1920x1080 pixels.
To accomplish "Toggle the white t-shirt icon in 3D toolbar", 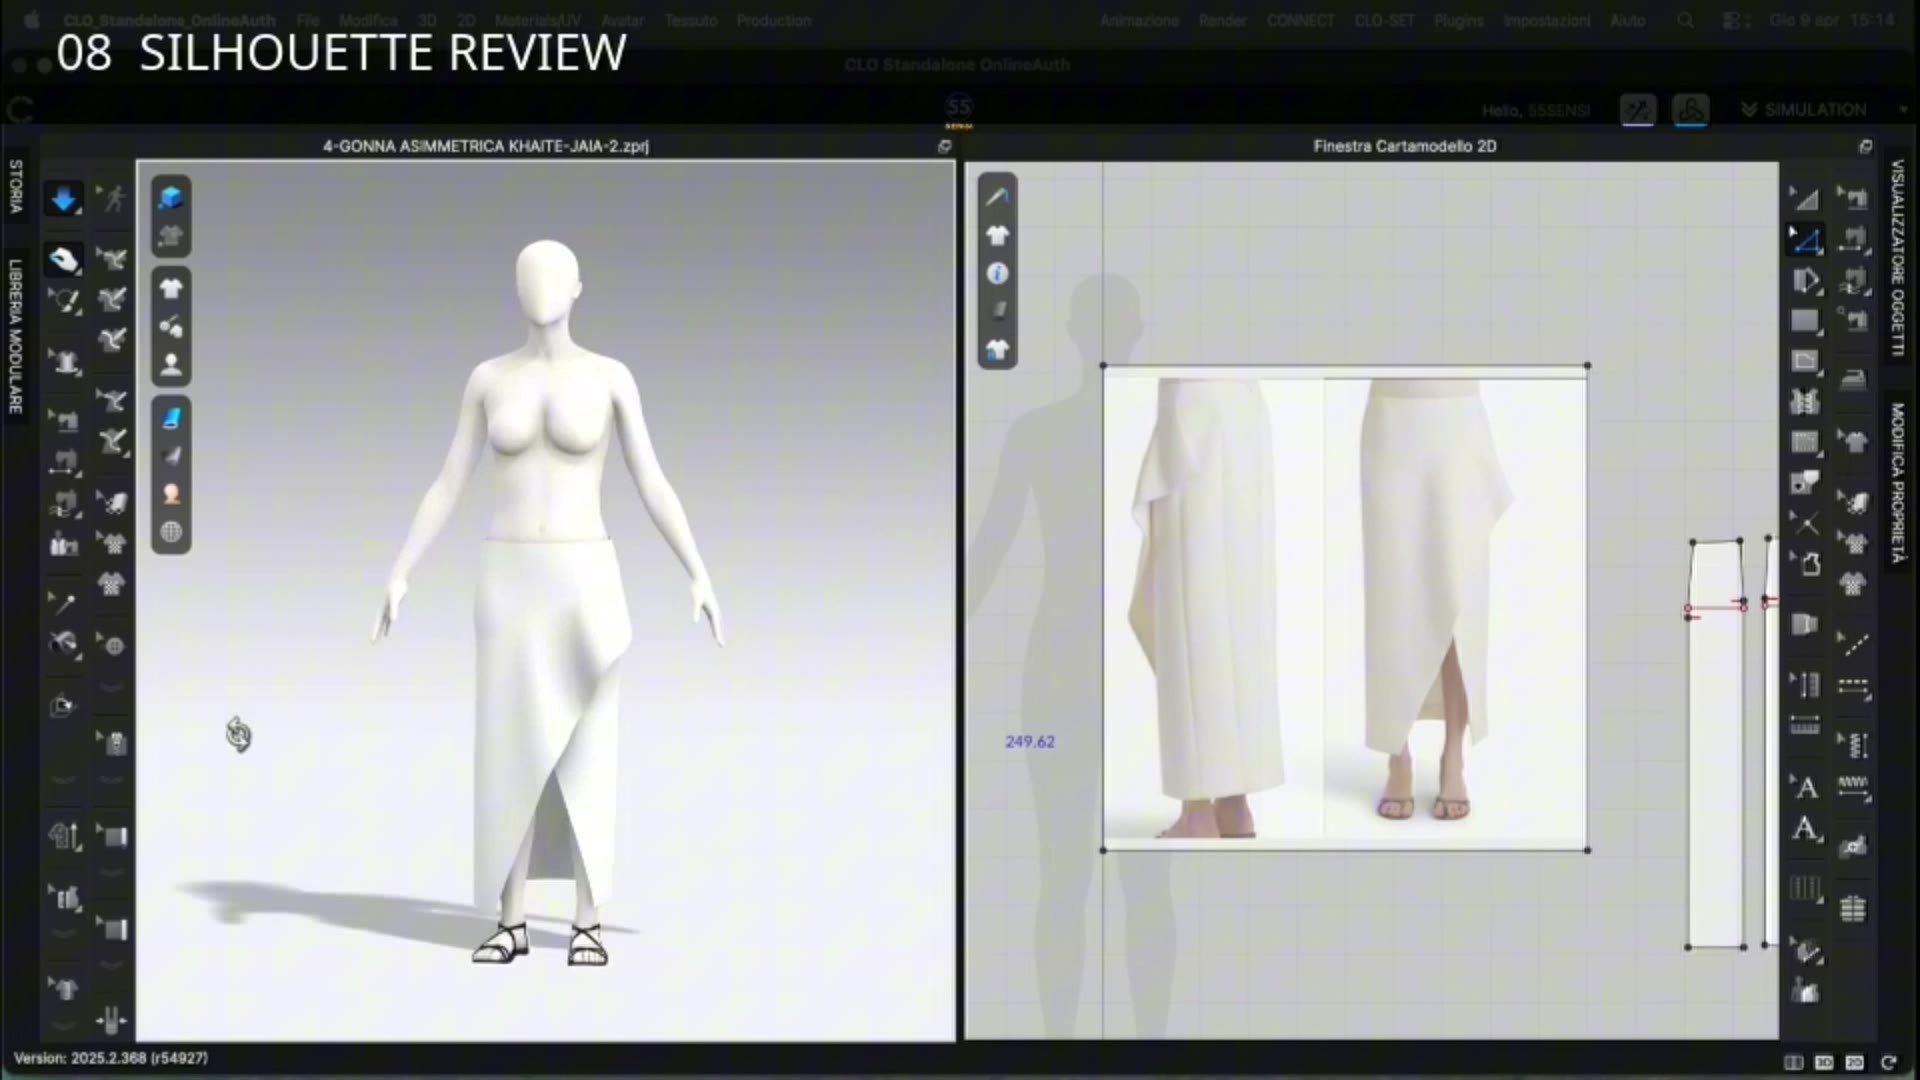I will 171,288.
